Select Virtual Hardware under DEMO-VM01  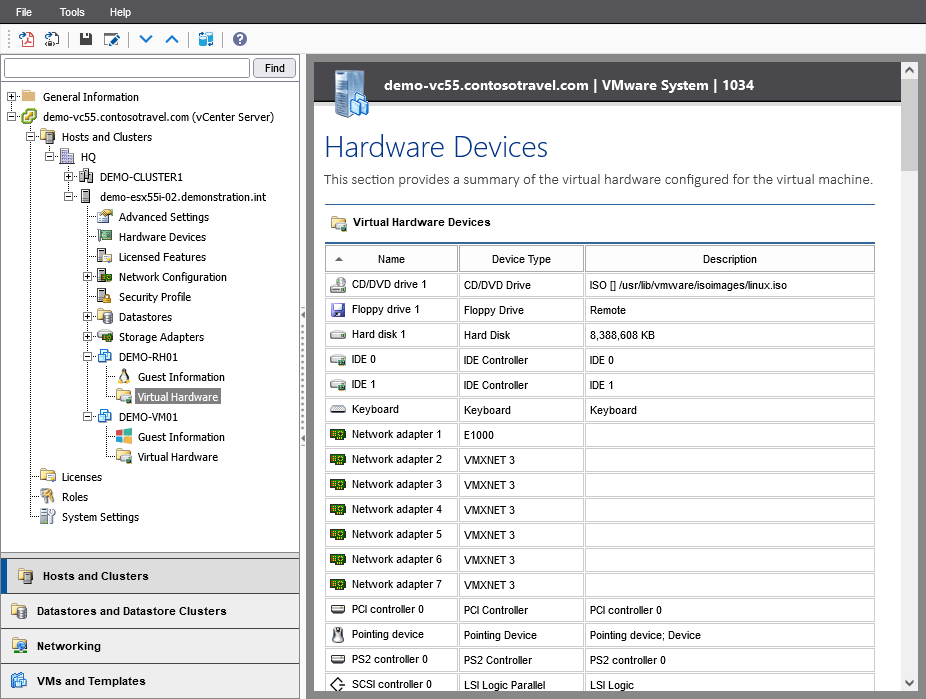coord(178,457)
